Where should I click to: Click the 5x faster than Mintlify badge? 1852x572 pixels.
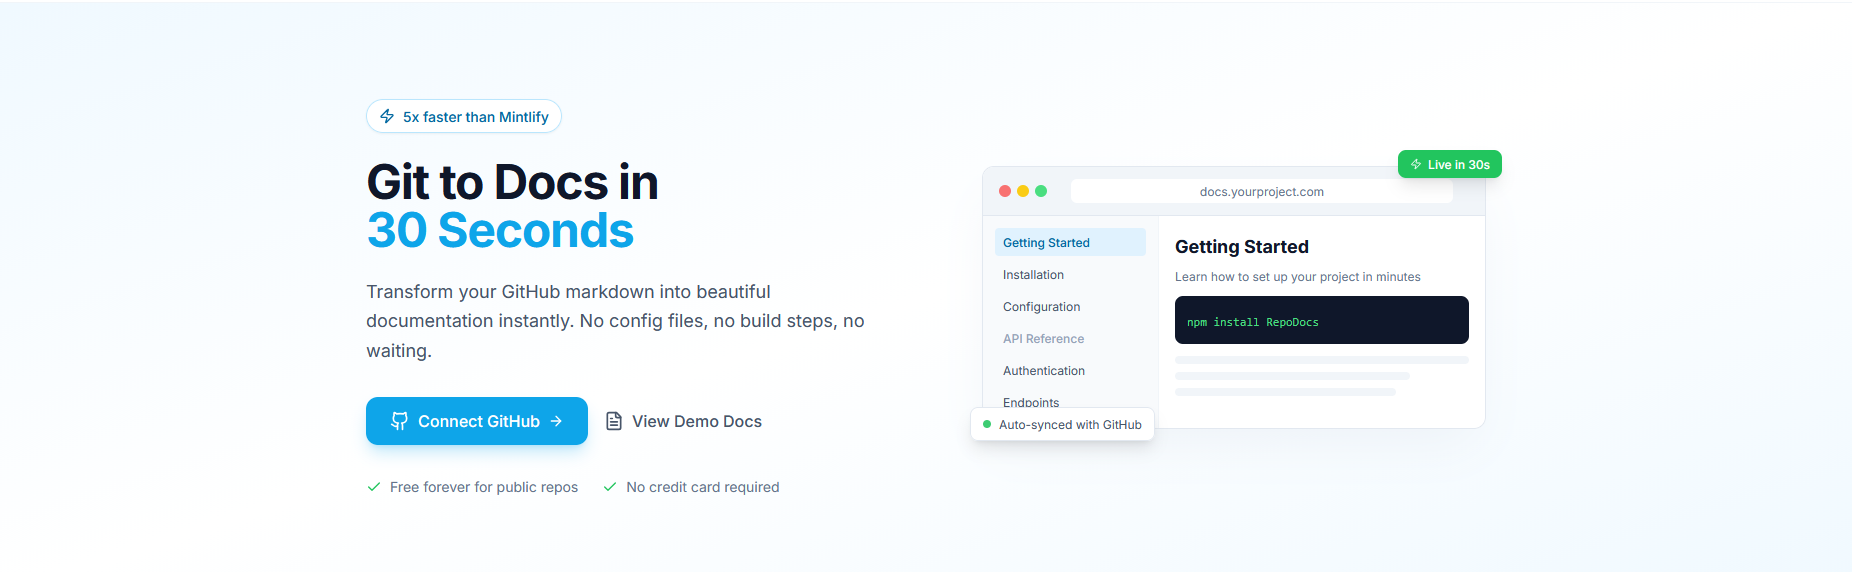pyautogui.click(x=464, y=117)
